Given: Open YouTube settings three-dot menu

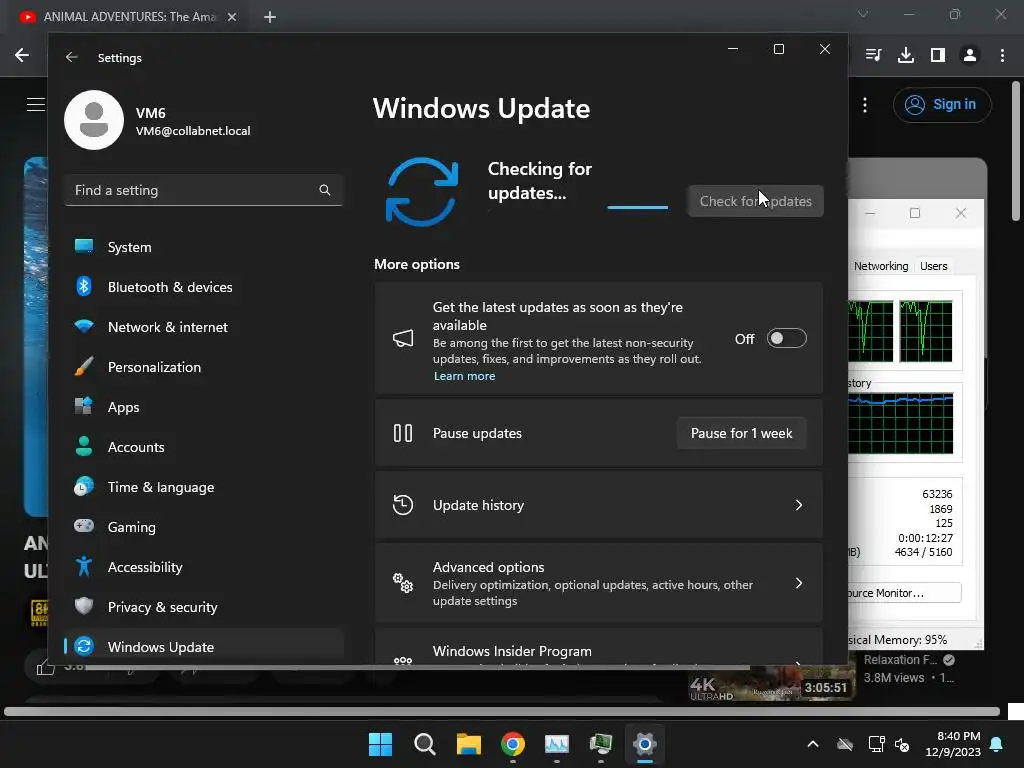Looking at the screenshot, I should (x=865, y=104).
